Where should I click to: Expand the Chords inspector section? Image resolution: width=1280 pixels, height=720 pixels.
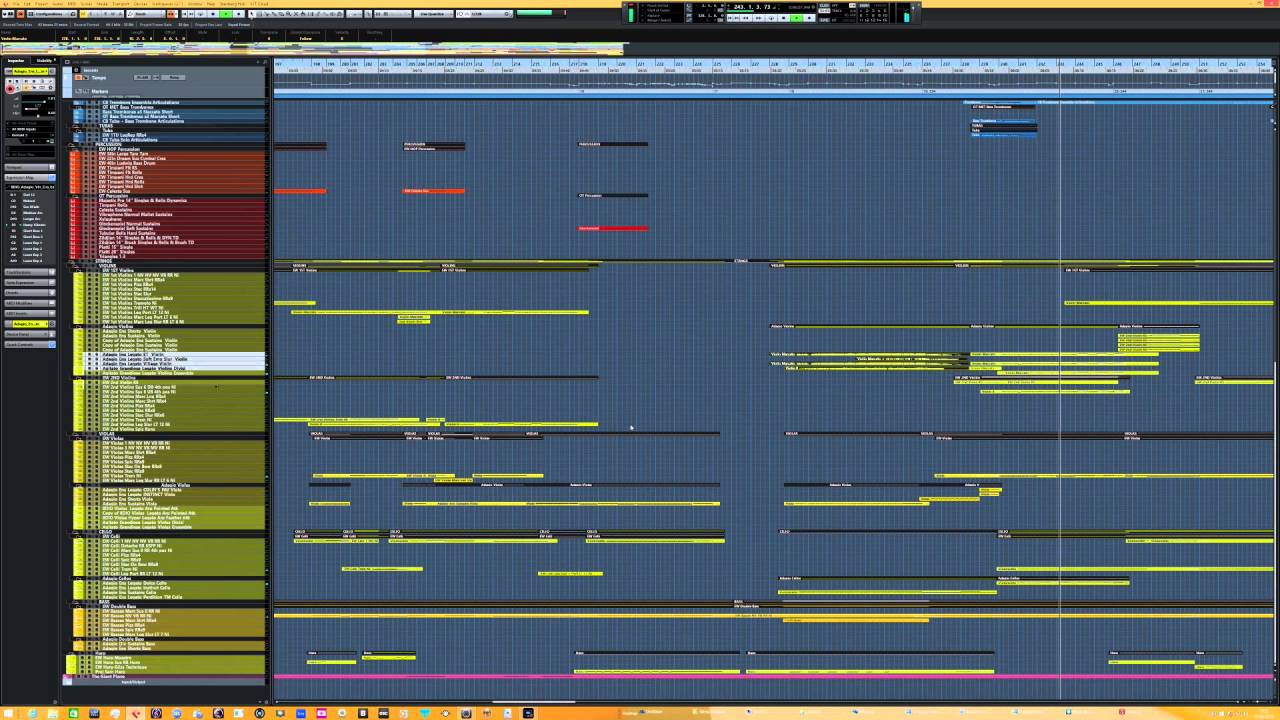click(x=29, y=292)
